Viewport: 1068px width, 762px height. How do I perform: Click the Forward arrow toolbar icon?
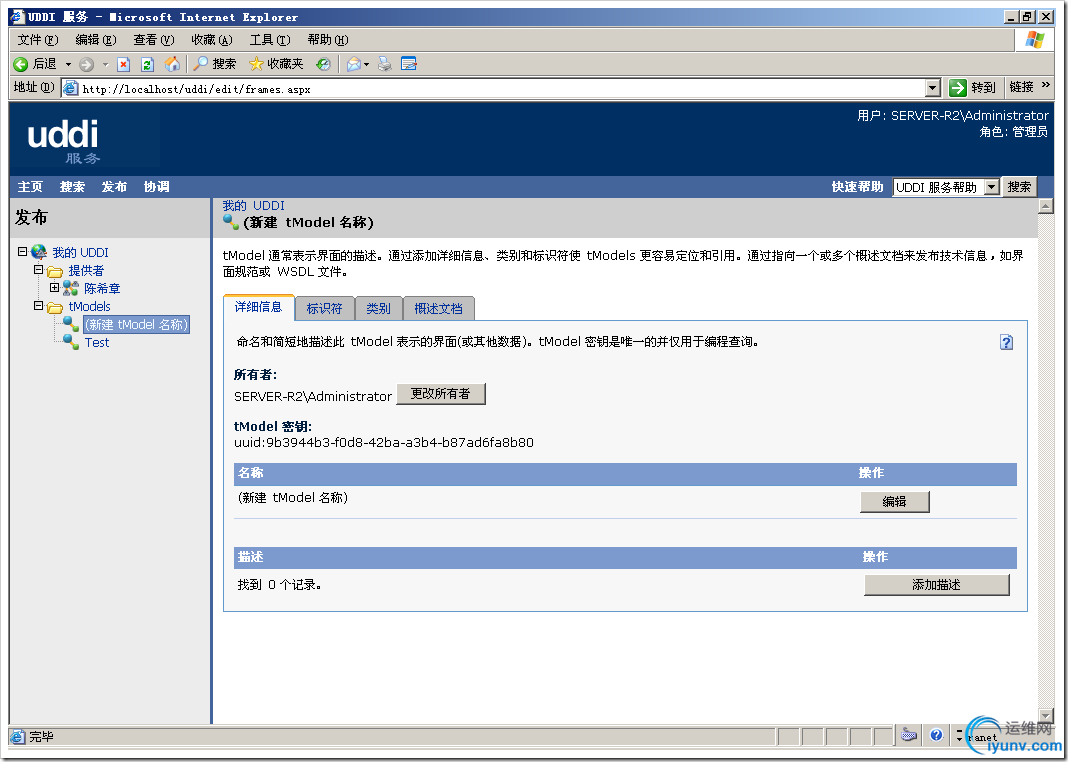coord(86,64)
